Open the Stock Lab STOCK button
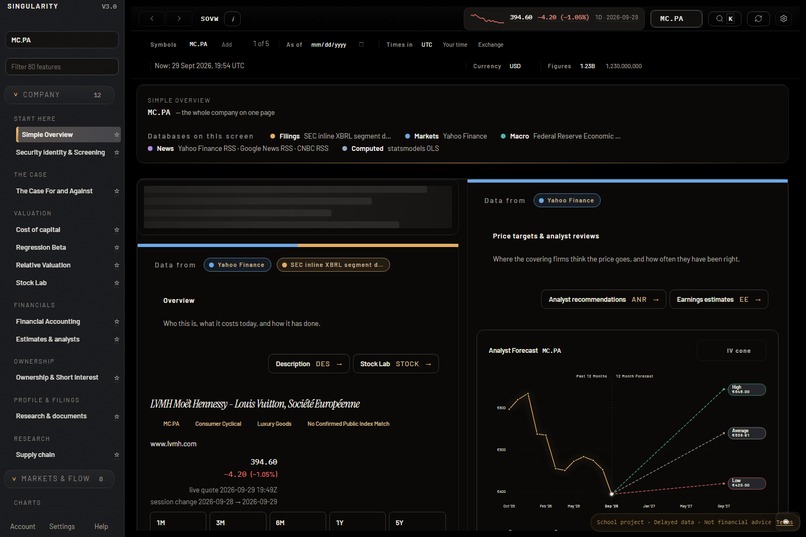 click(396, 364)
